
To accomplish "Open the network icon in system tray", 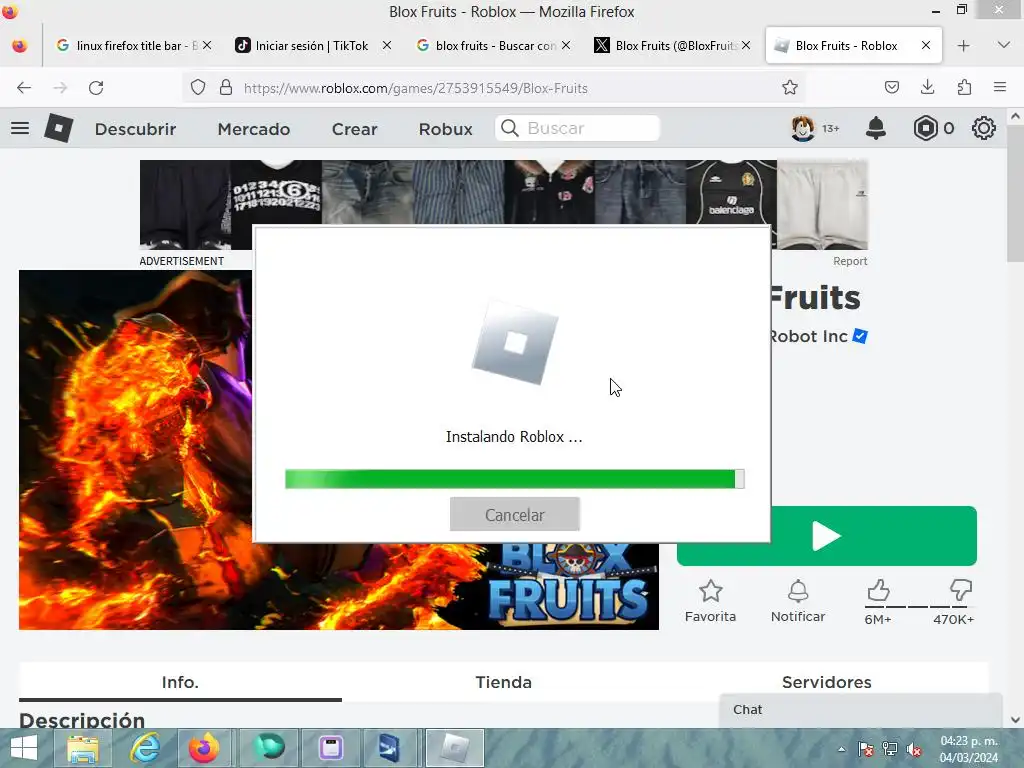I will 889,749.
